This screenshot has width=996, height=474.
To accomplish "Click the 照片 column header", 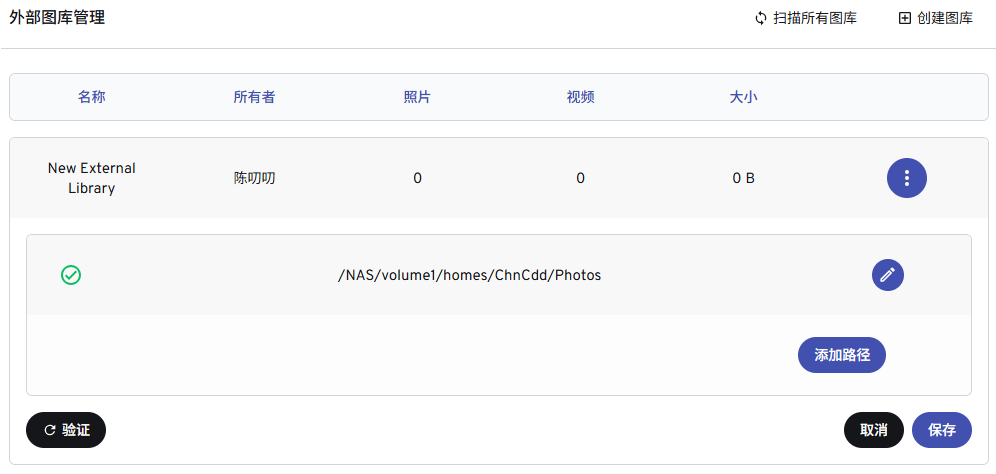I will point(417,97).
